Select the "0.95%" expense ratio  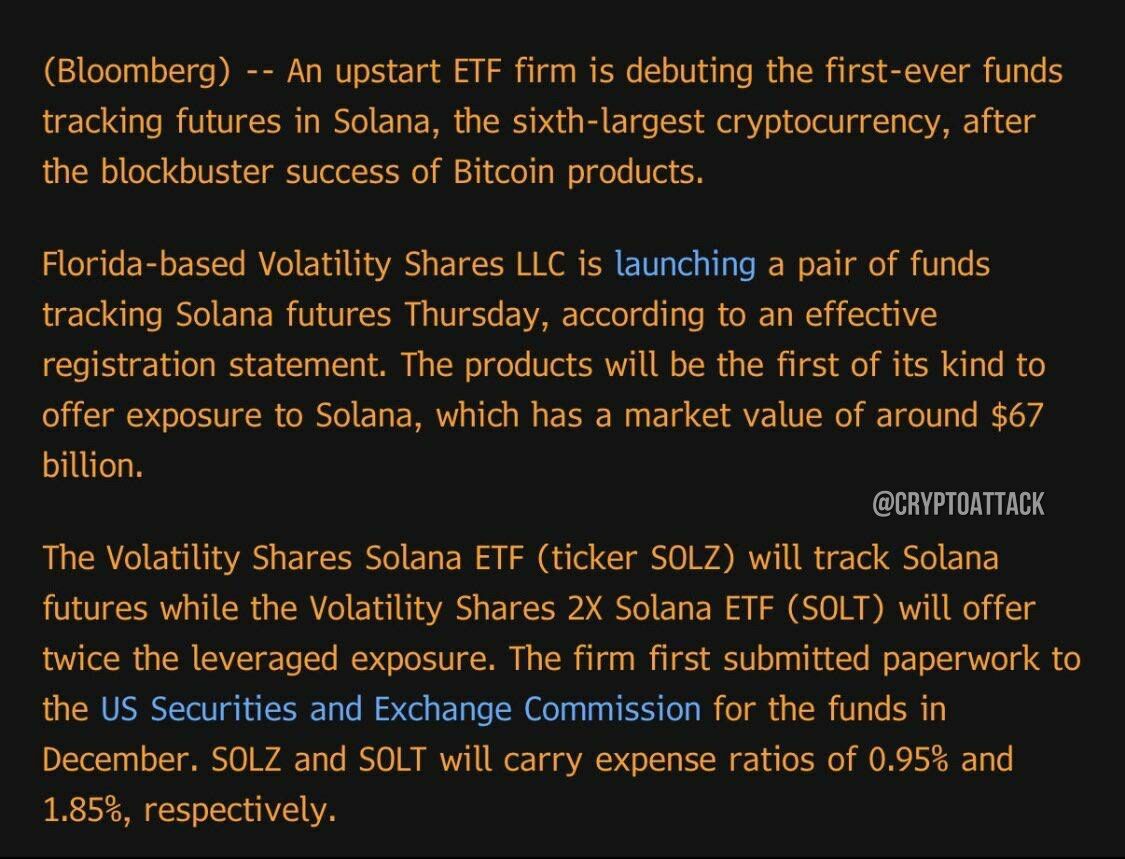[x=908, y=759]
